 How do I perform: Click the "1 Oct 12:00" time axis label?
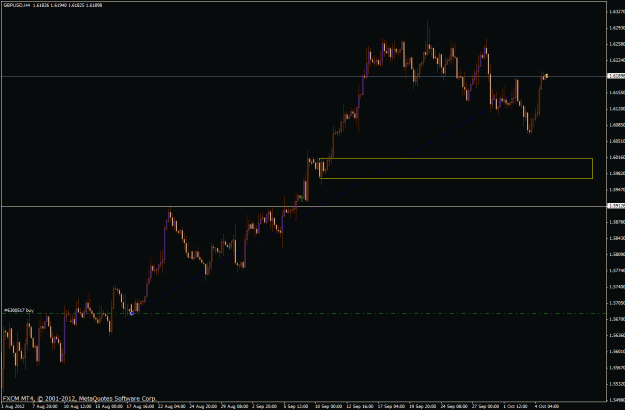click(x=517, y=406)
